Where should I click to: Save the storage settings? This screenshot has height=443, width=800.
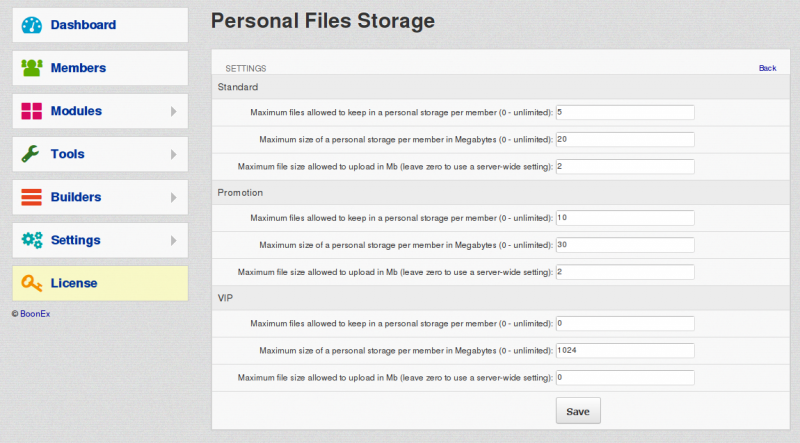pyautogui.click(x=578, y=411)
